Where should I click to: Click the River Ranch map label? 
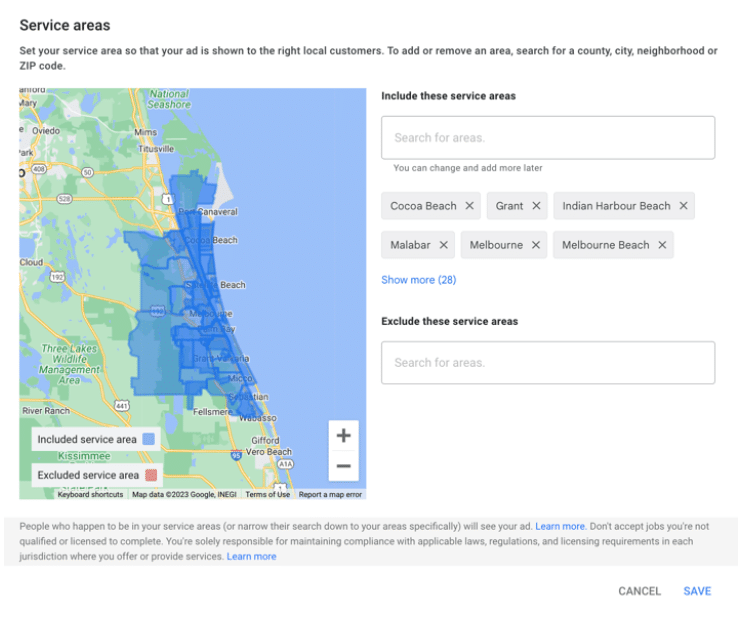46,411
